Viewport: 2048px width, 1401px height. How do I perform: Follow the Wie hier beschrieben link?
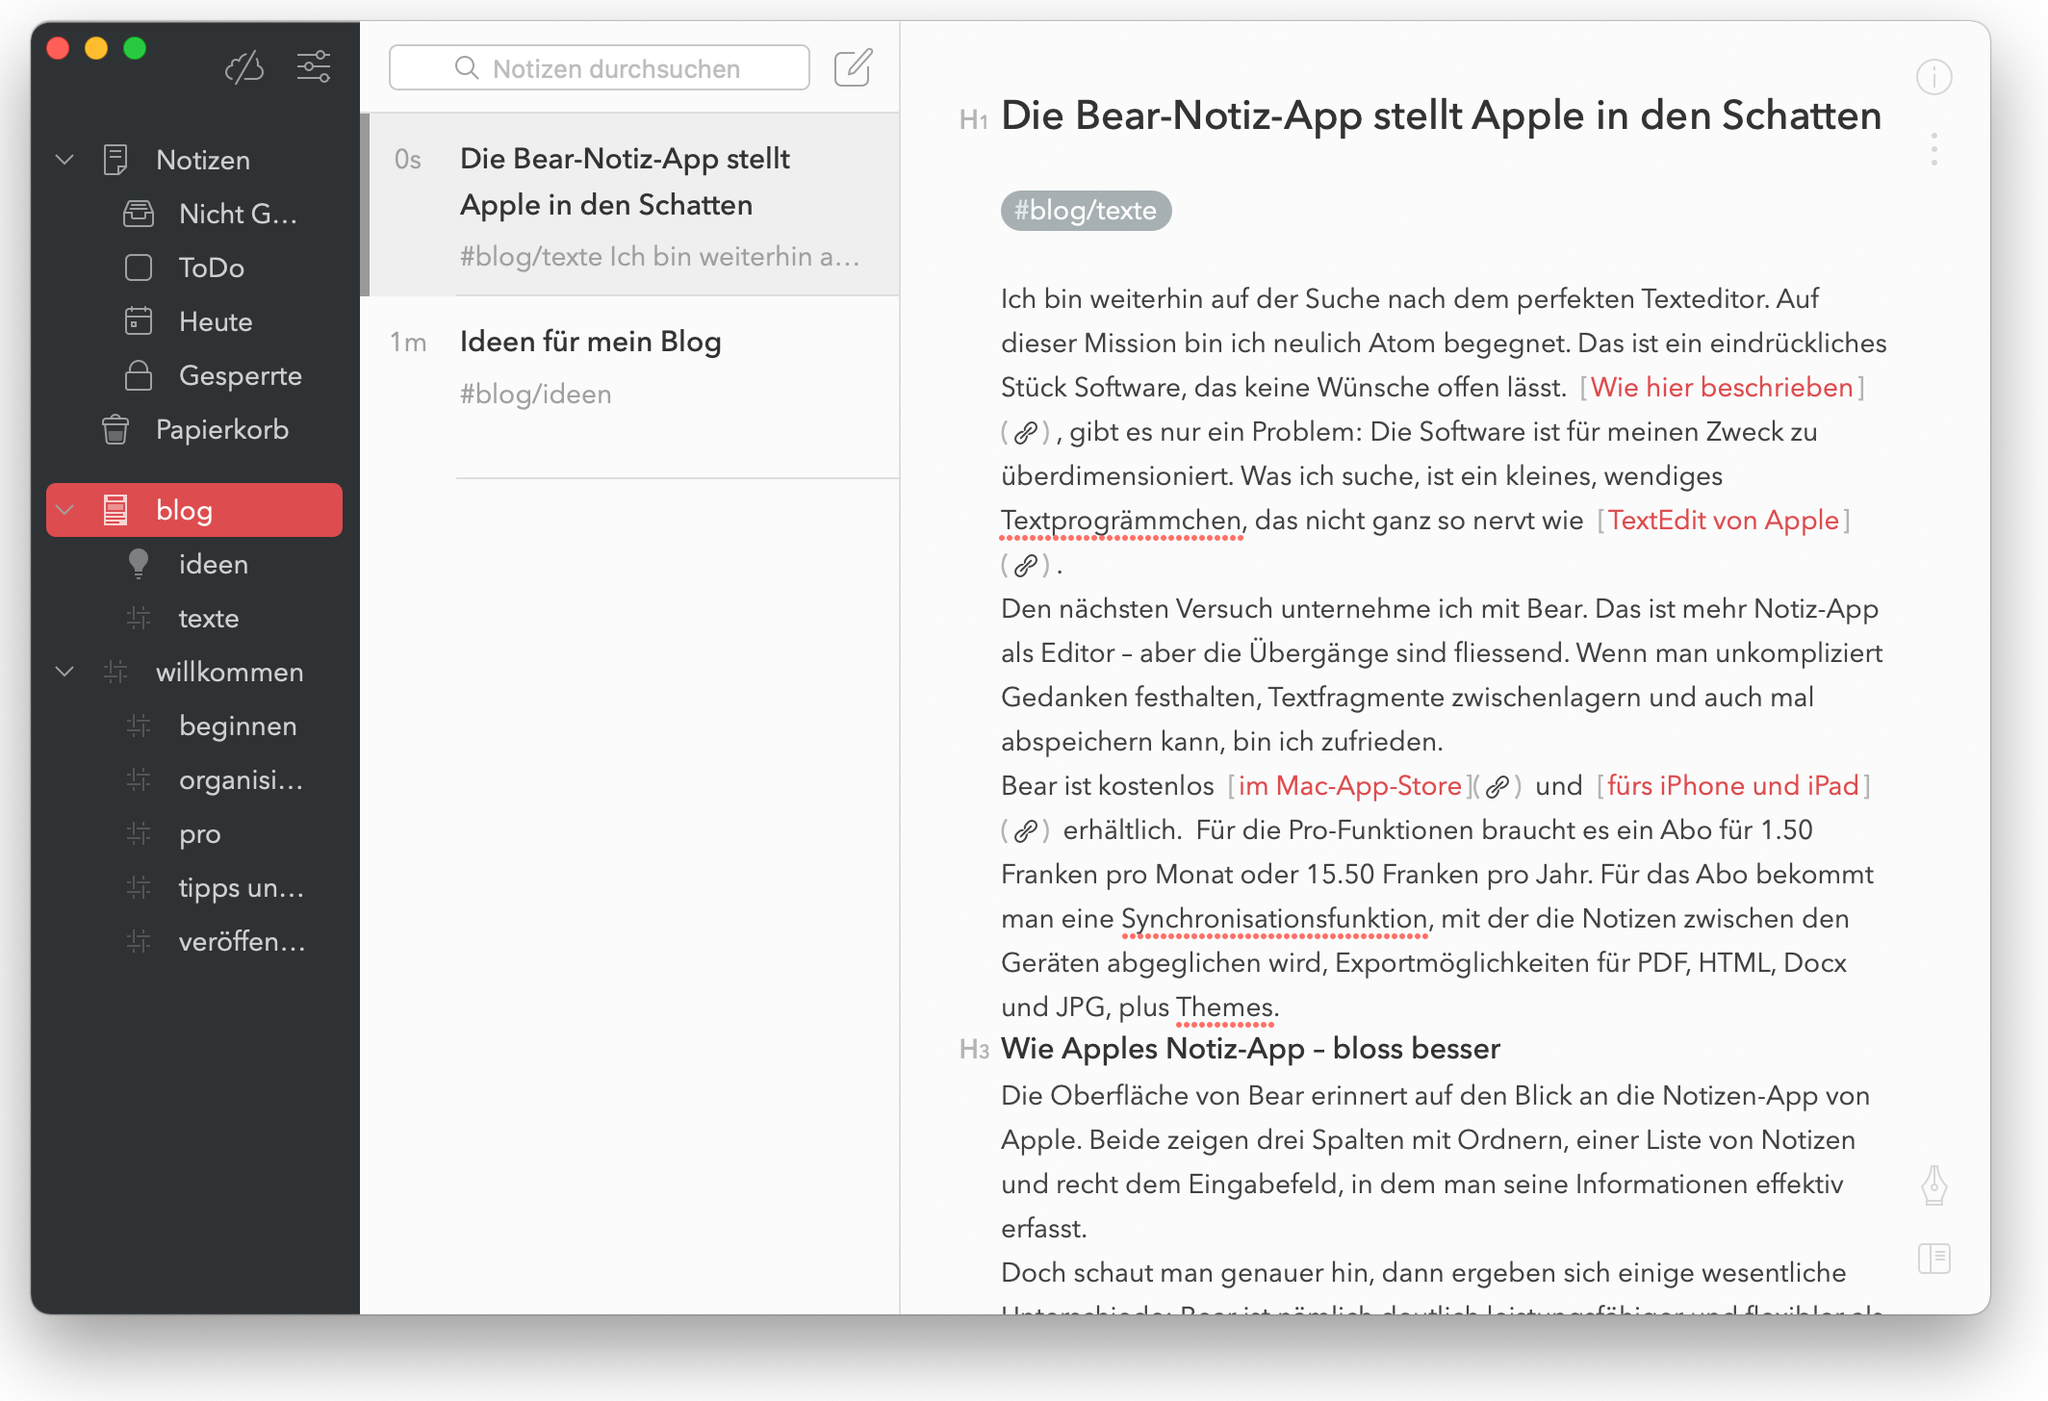1721,387
